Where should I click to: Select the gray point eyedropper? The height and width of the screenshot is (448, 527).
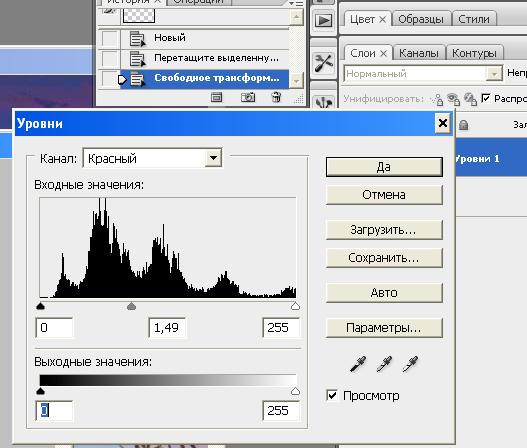click(384, 364)
